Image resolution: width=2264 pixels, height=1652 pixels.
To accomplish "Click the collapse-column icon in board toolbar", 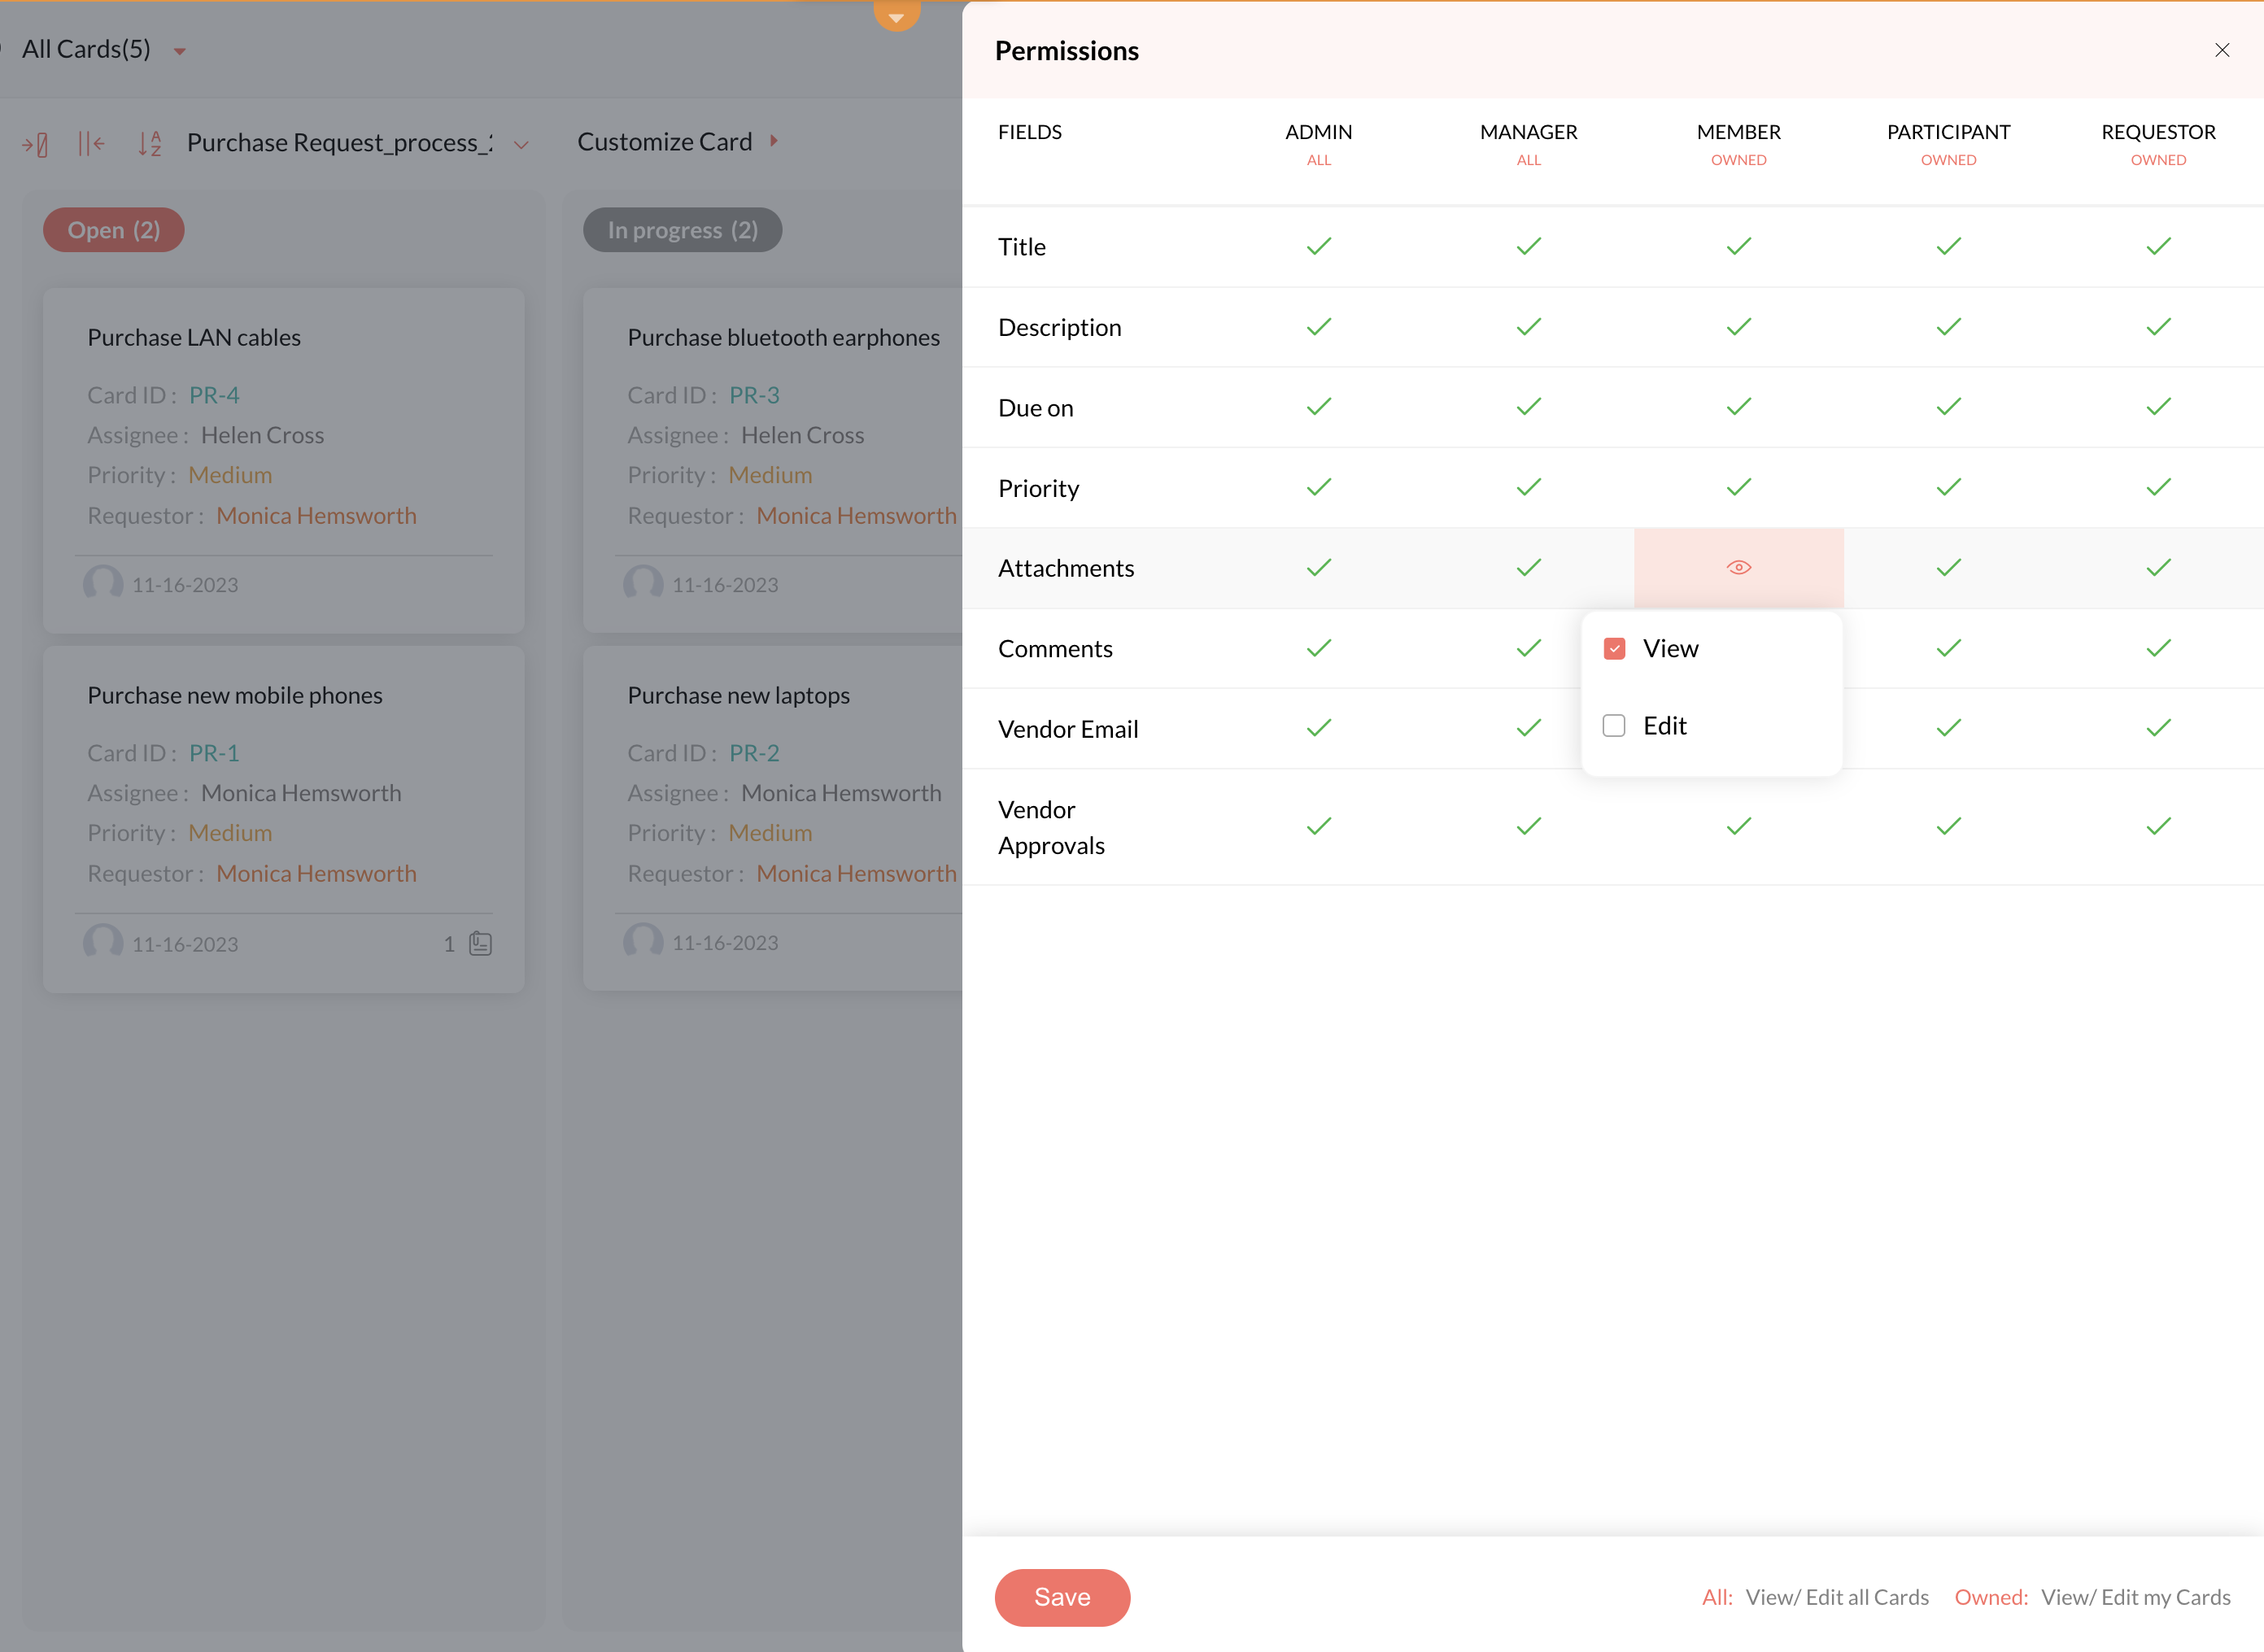I will click(x=35, y=144).
